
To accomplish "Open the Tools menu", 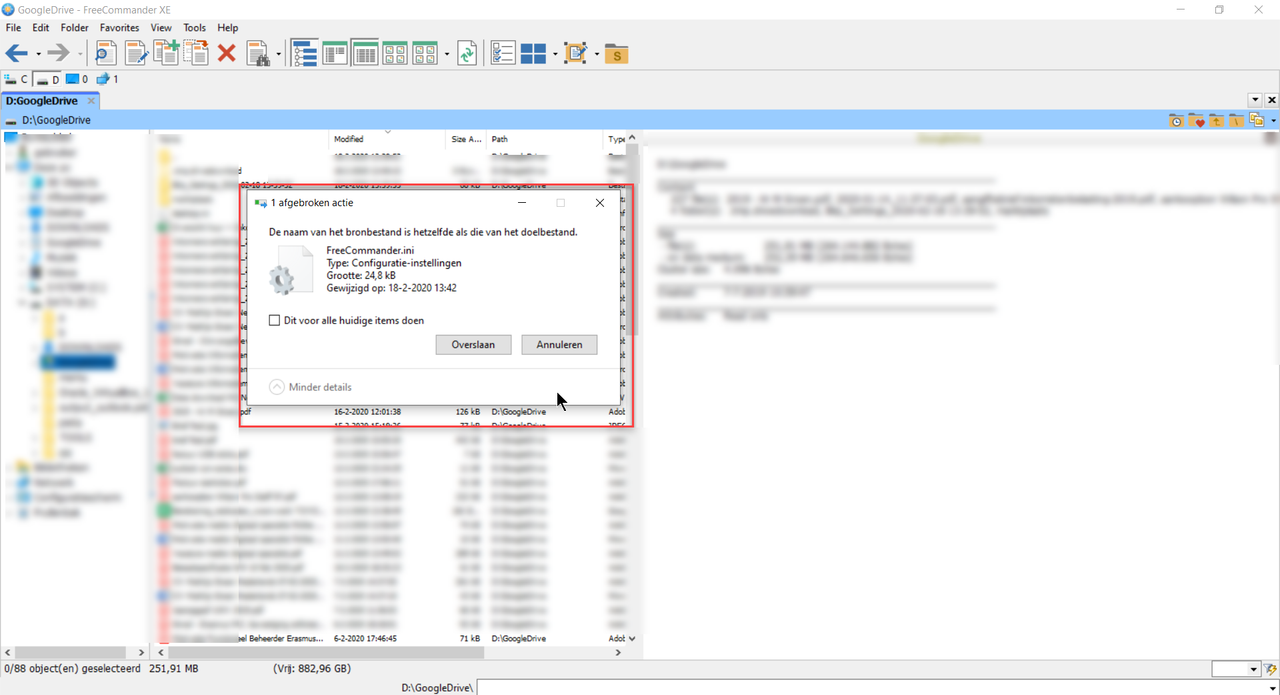I will click(195, 28).
